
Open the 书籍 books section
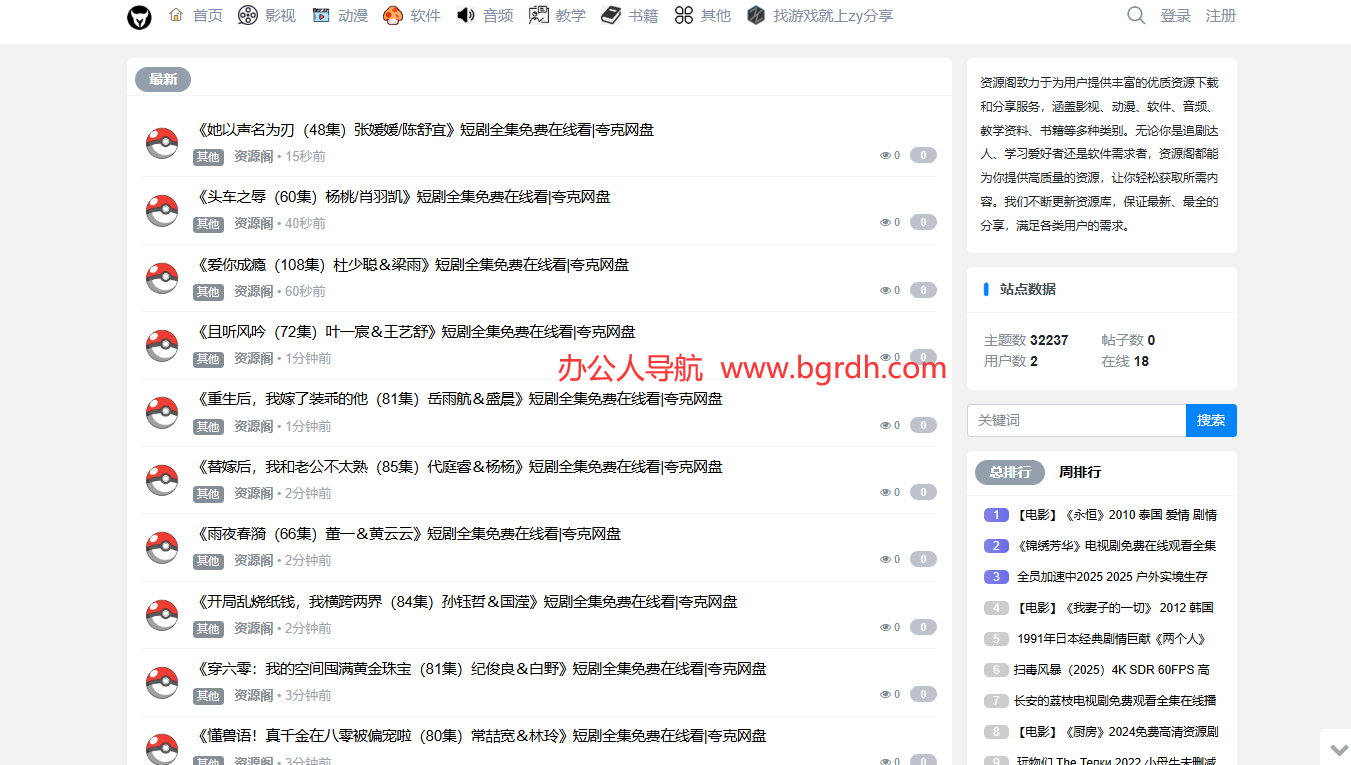click(630, 16)
